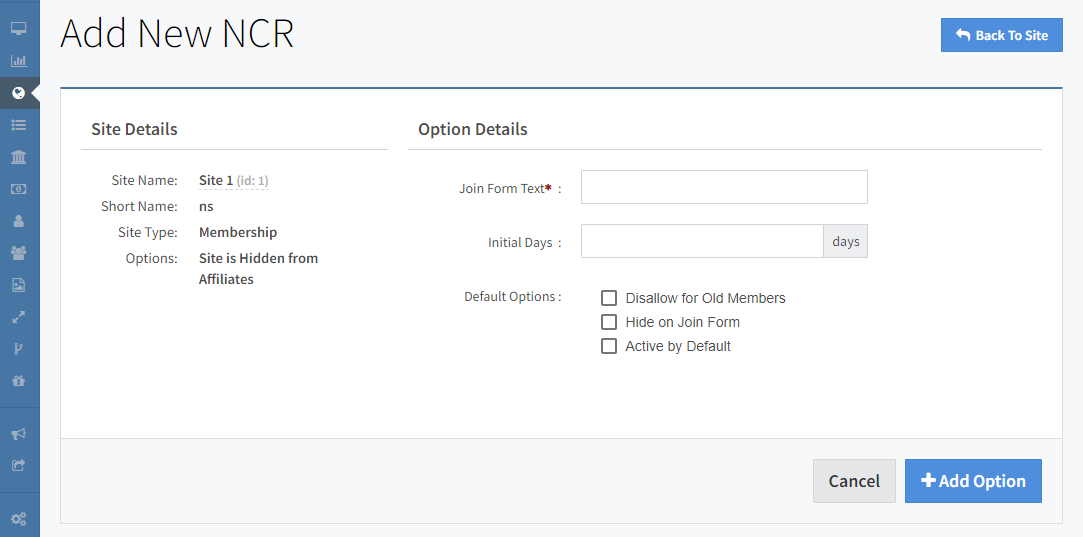Image resolution: width=1083 pixels, height=537 pixels.
Task: Open the bar chart reports icon
Action: [18, 61]
